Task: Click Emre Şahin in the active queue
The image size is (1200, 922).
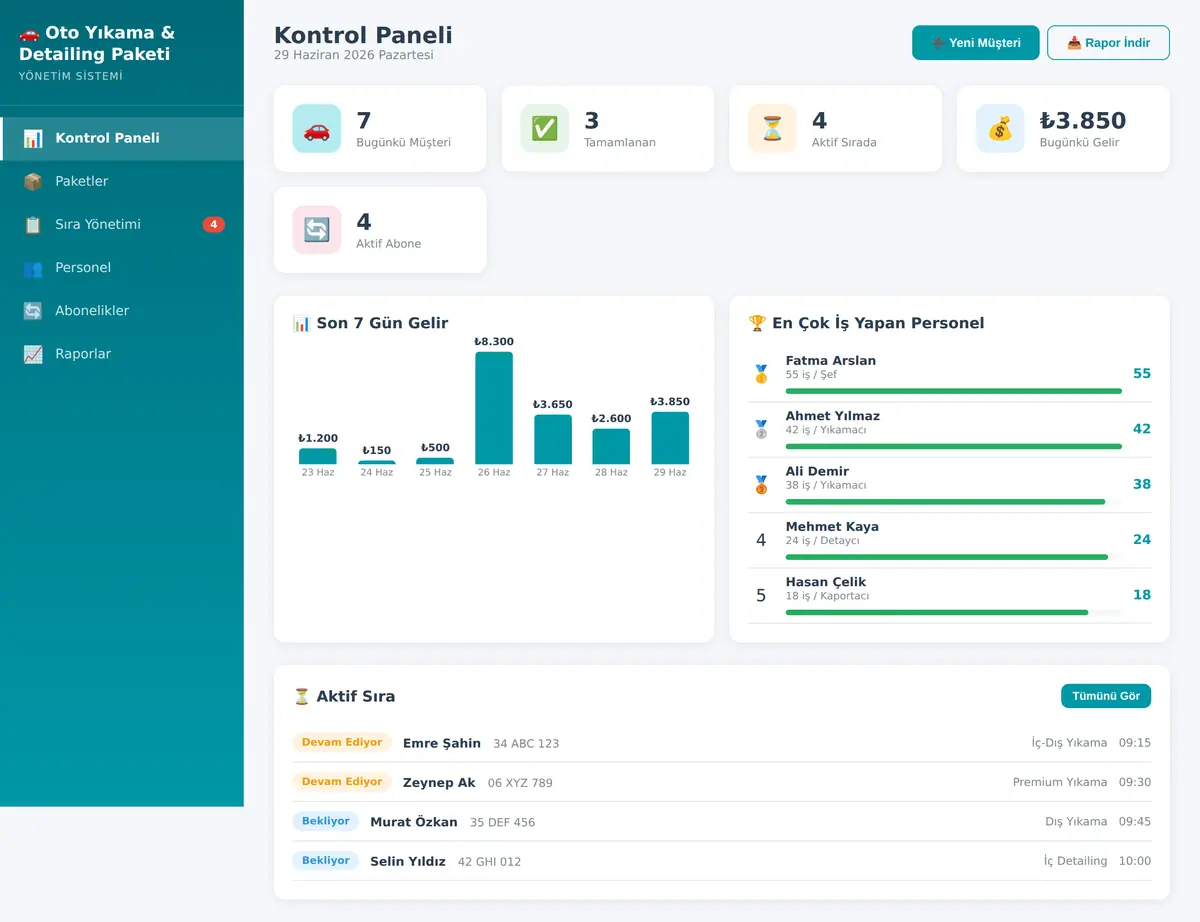Action: (x=442, y=743)
